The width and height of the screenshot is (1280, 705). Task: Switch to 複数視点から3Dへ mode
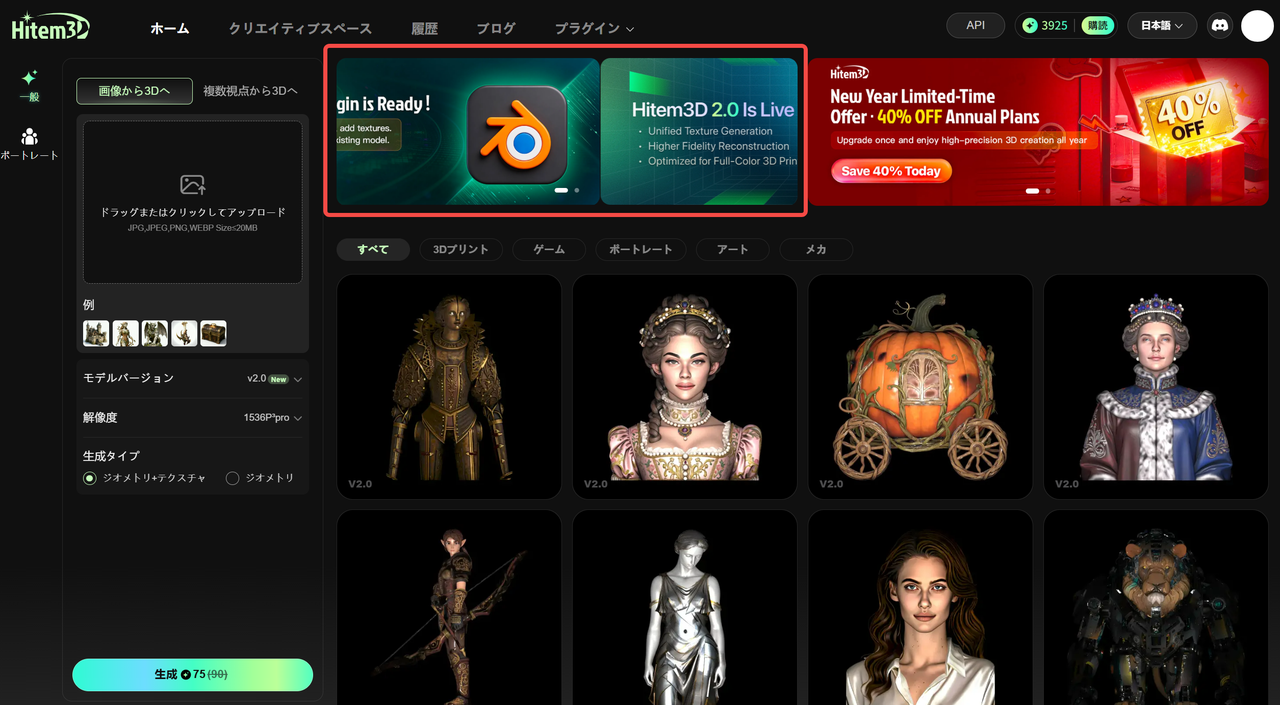click(x=250, y=91)
